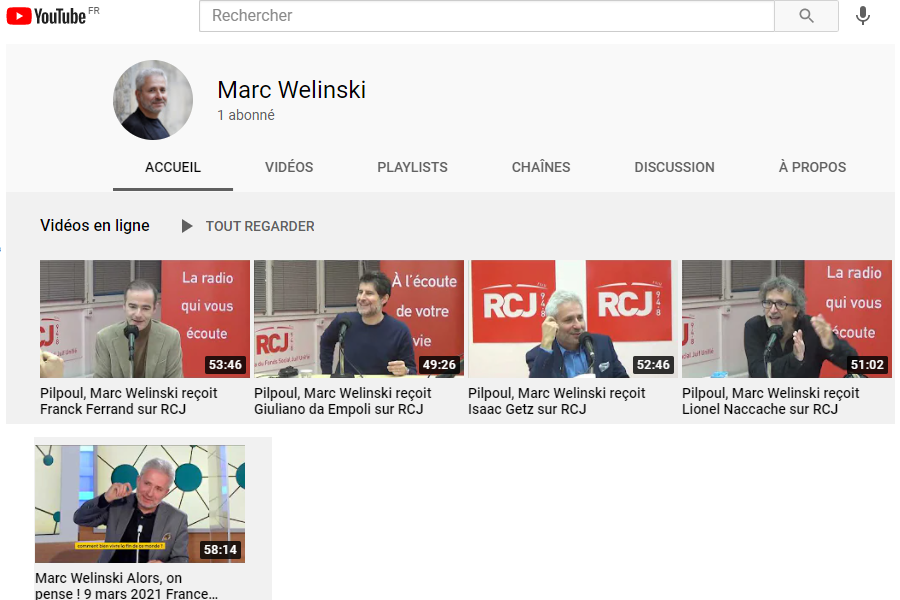Activate voice search with the microphone icon

click(862, 15)
